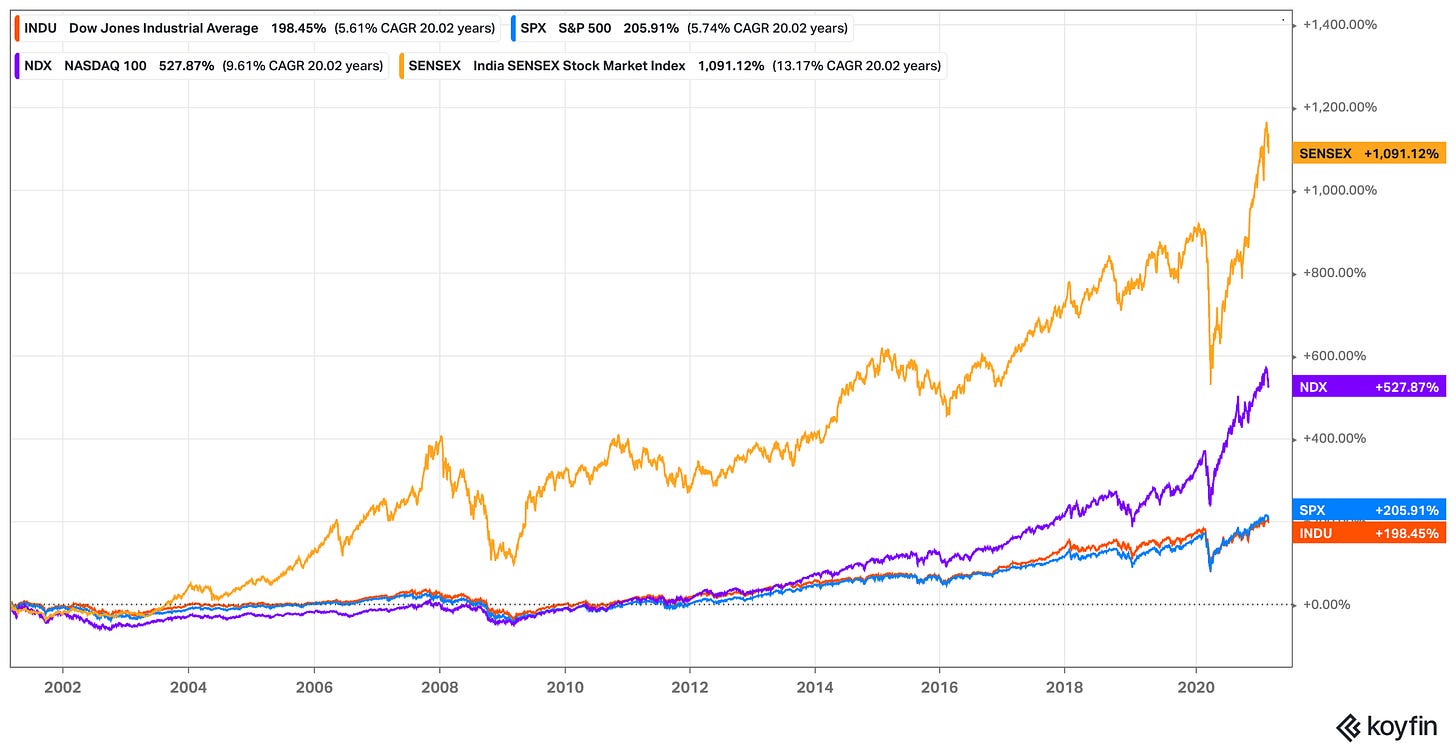This screenshot has width=1456, height=752.
Task: Click the +600.00% y-axis label
Action: click(1335, 356)
